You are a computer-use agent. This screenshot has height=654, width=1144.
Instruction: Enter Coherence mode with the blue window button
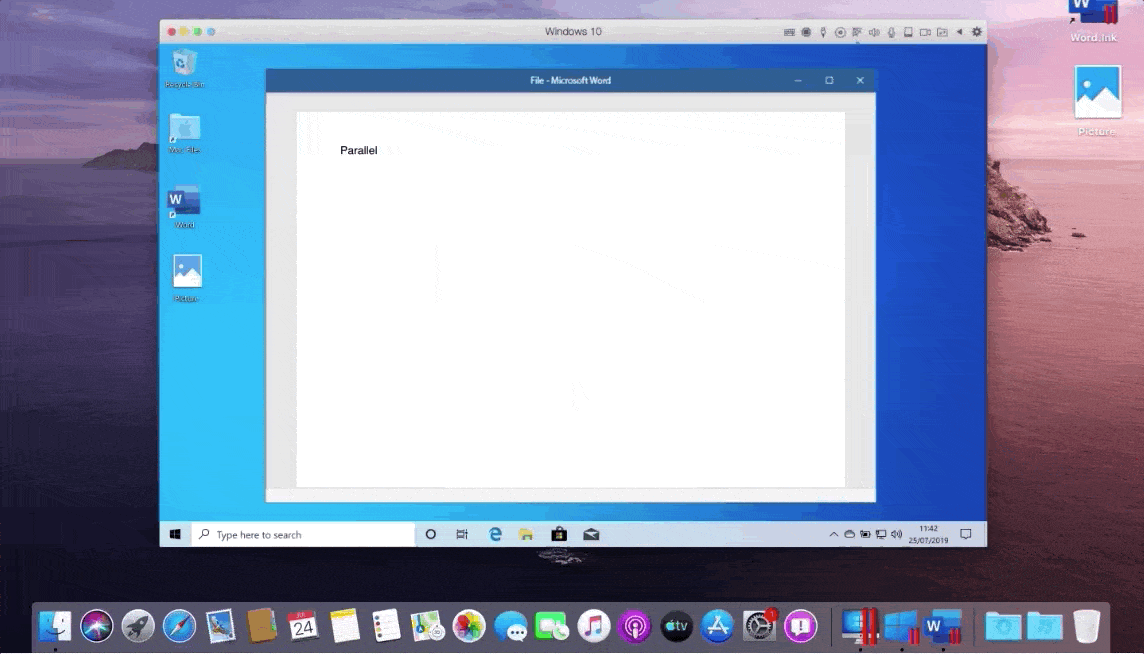(211, 31)
